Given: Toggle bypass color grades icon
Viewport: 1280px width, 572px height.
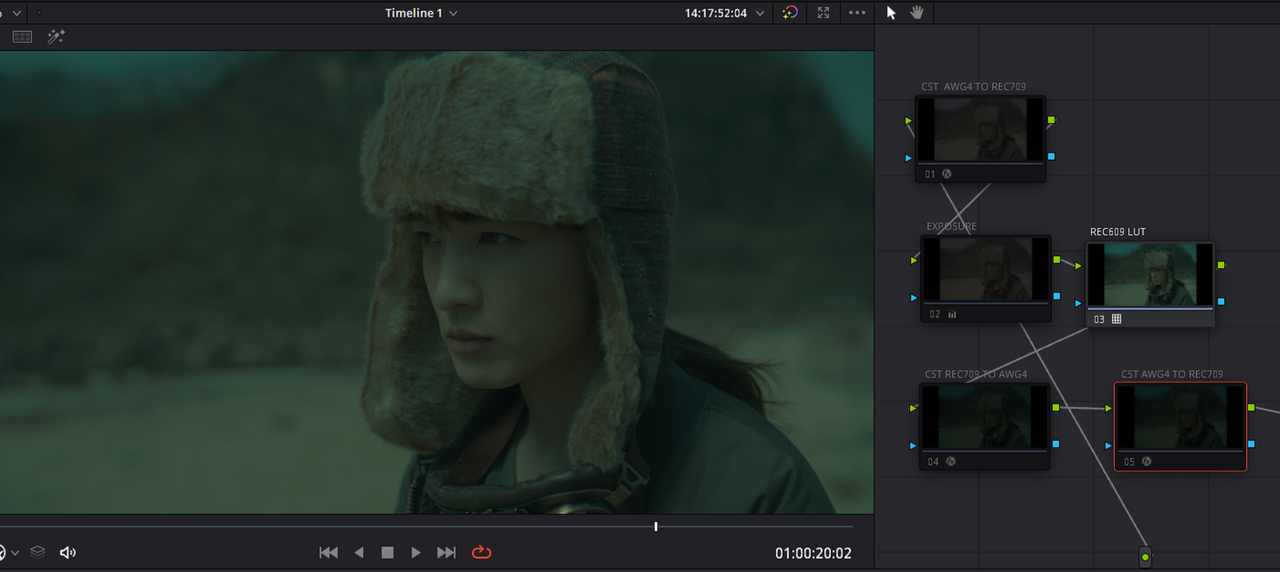Looking at the screenshot, I should 790,13.
